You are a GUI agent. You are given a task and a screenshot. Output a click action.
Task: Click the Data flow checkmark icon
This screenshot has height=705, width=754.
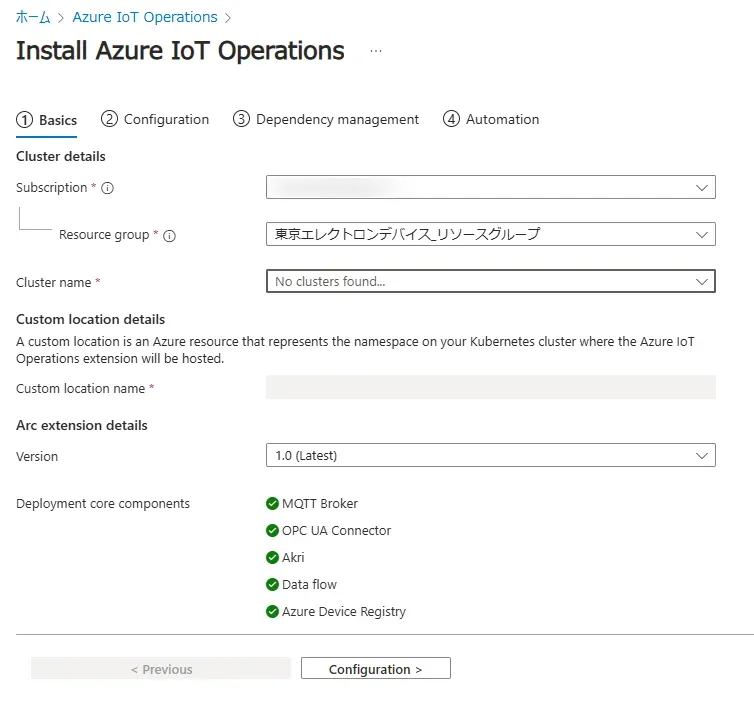pos(272,585)
